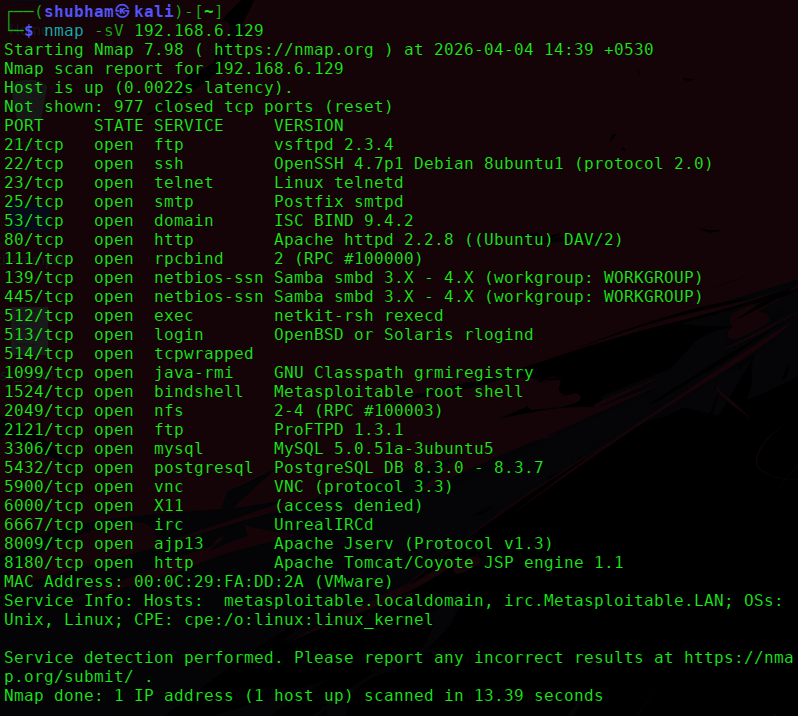Click the 22/tcp port entry
Viewport: 798px width, 716px height.
pyautogui.click(x=34, y=163)
